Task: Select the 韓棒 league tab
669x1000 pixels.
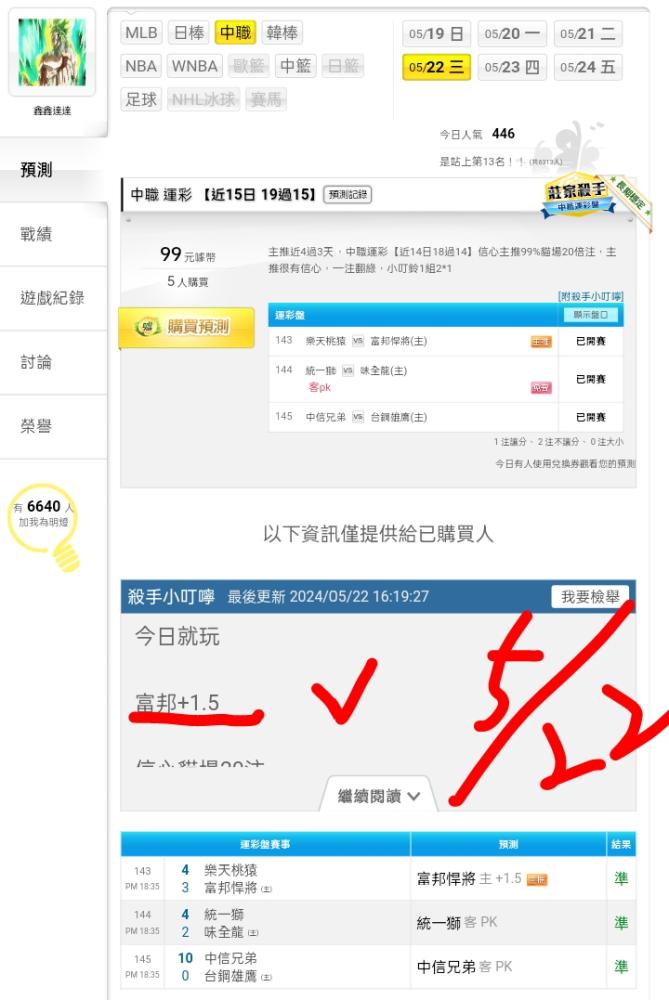Action: (282, 33)
